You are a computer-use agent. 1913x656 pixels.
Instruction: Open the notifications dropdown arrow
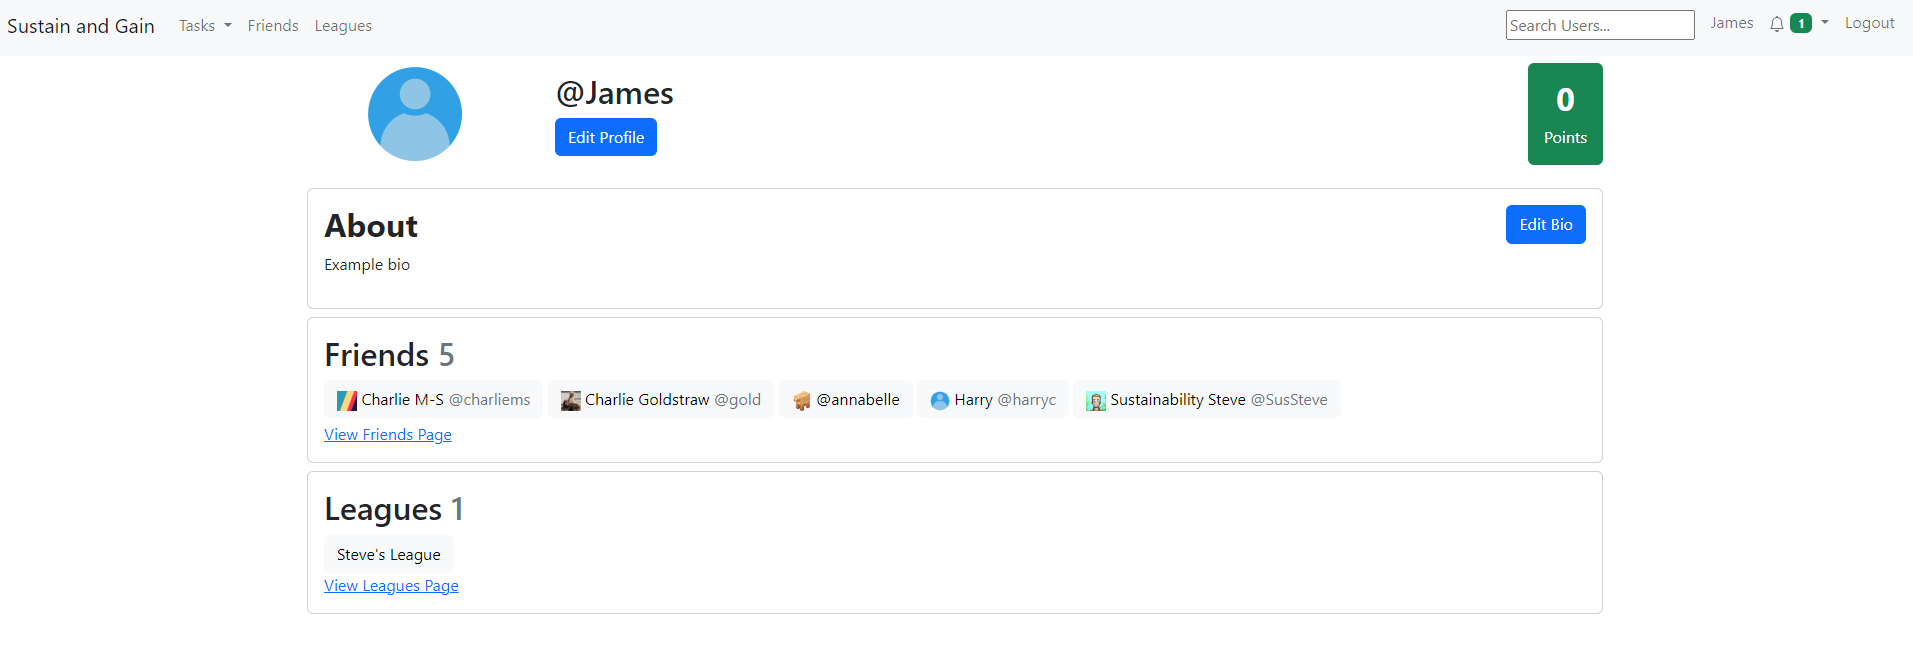pyautogui.click(x=1824, y=23)
